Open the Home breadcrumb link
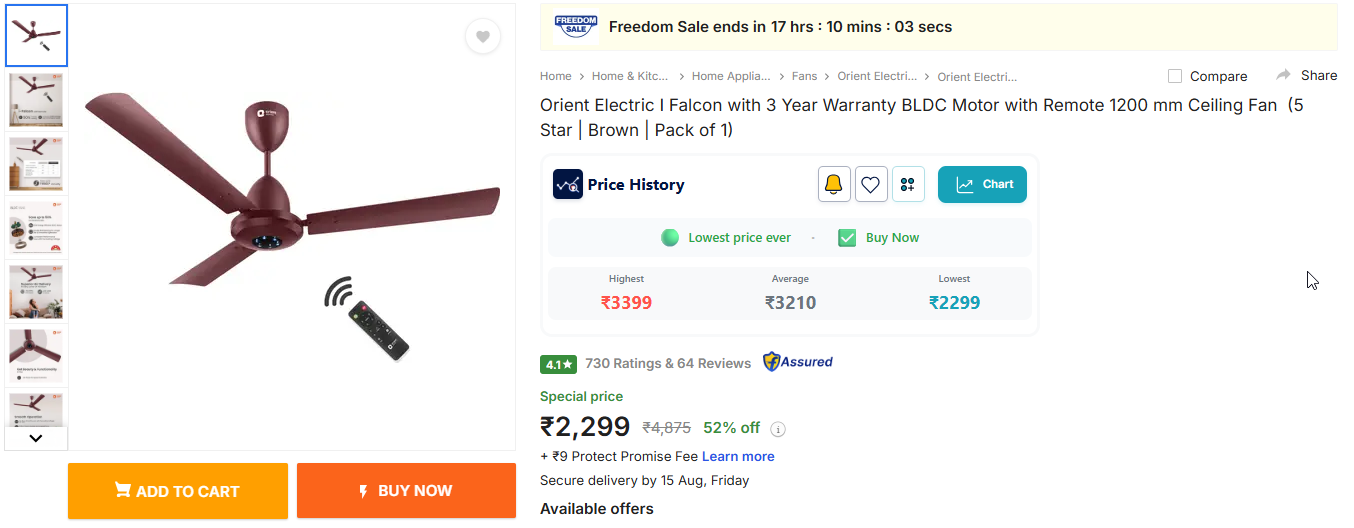This screenshot has width=1354, height=528. point(556,76)
